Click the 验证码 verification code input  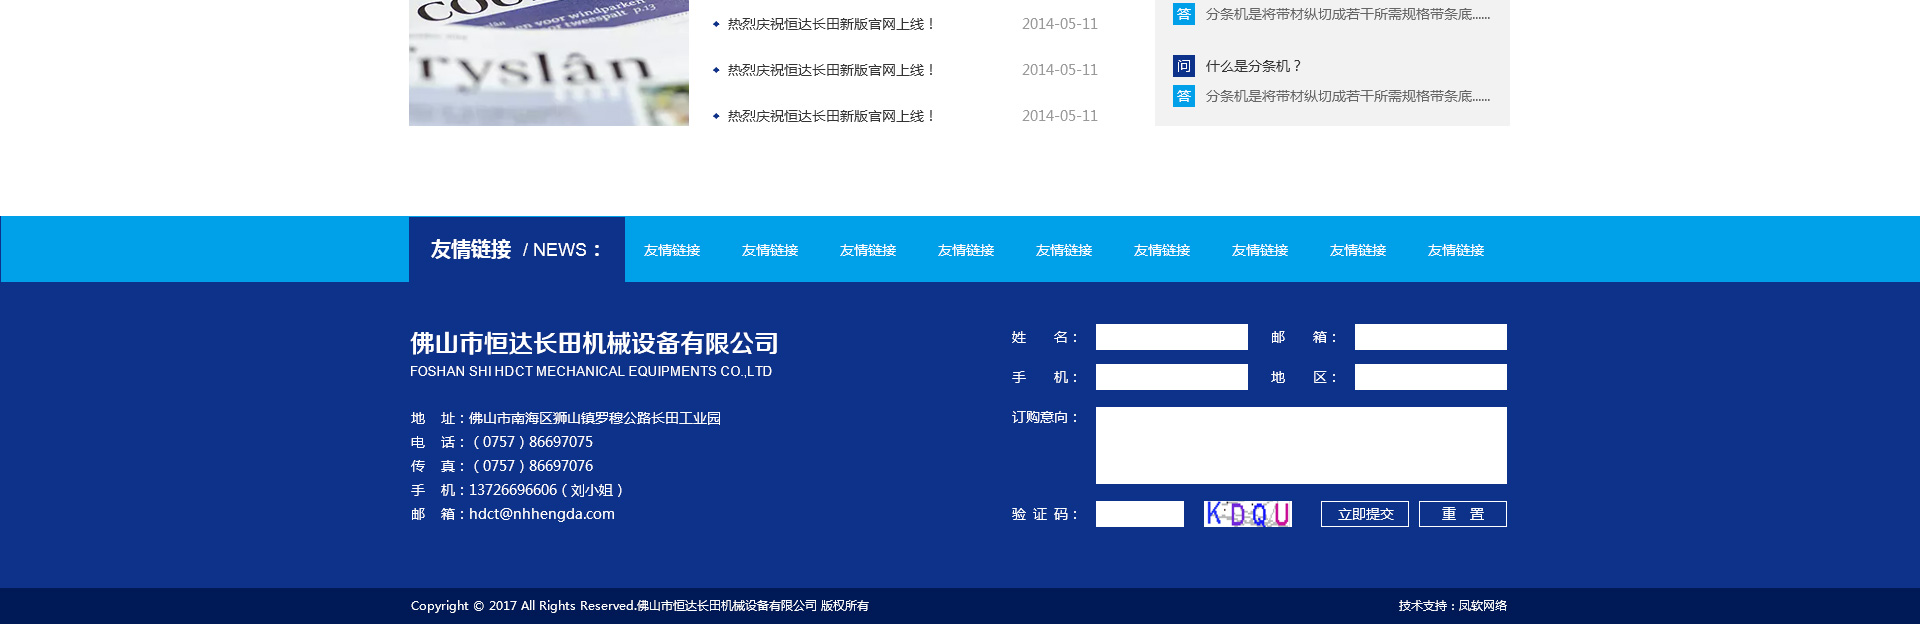1139,514
